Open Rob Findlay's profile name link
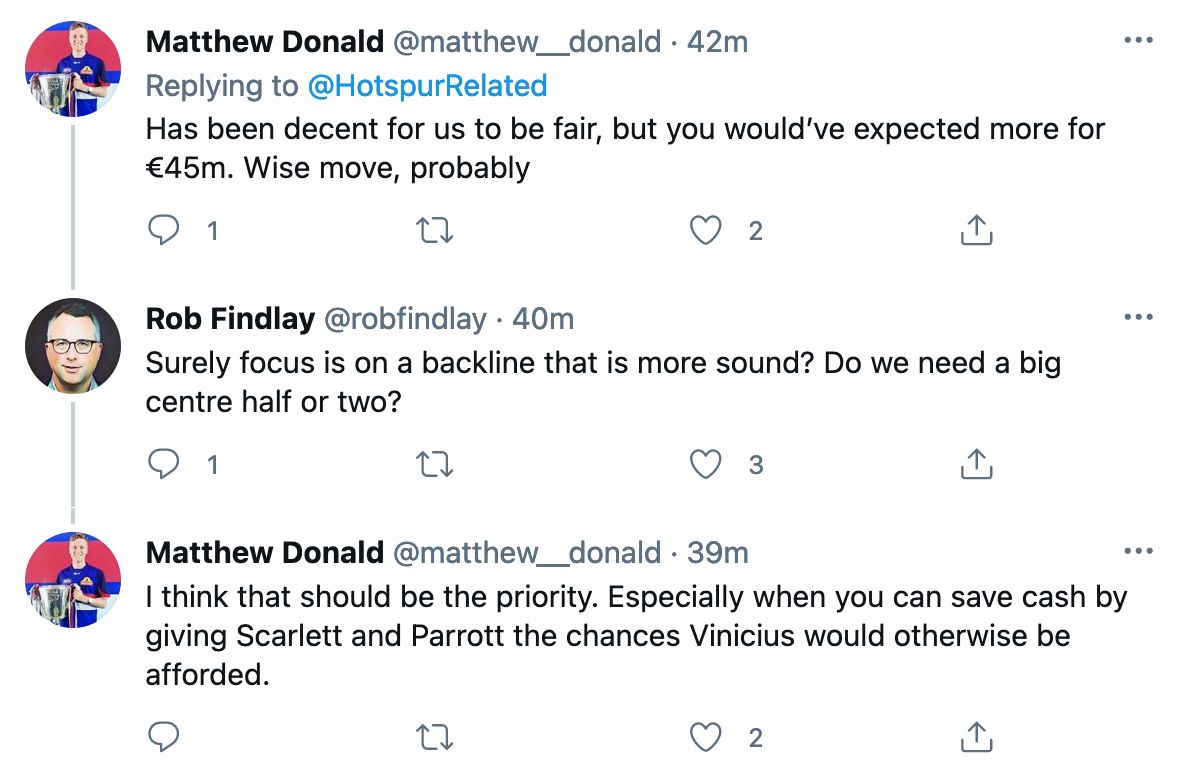The width and height of the screenshot is (1186, 770). click(x=230, y=319)
